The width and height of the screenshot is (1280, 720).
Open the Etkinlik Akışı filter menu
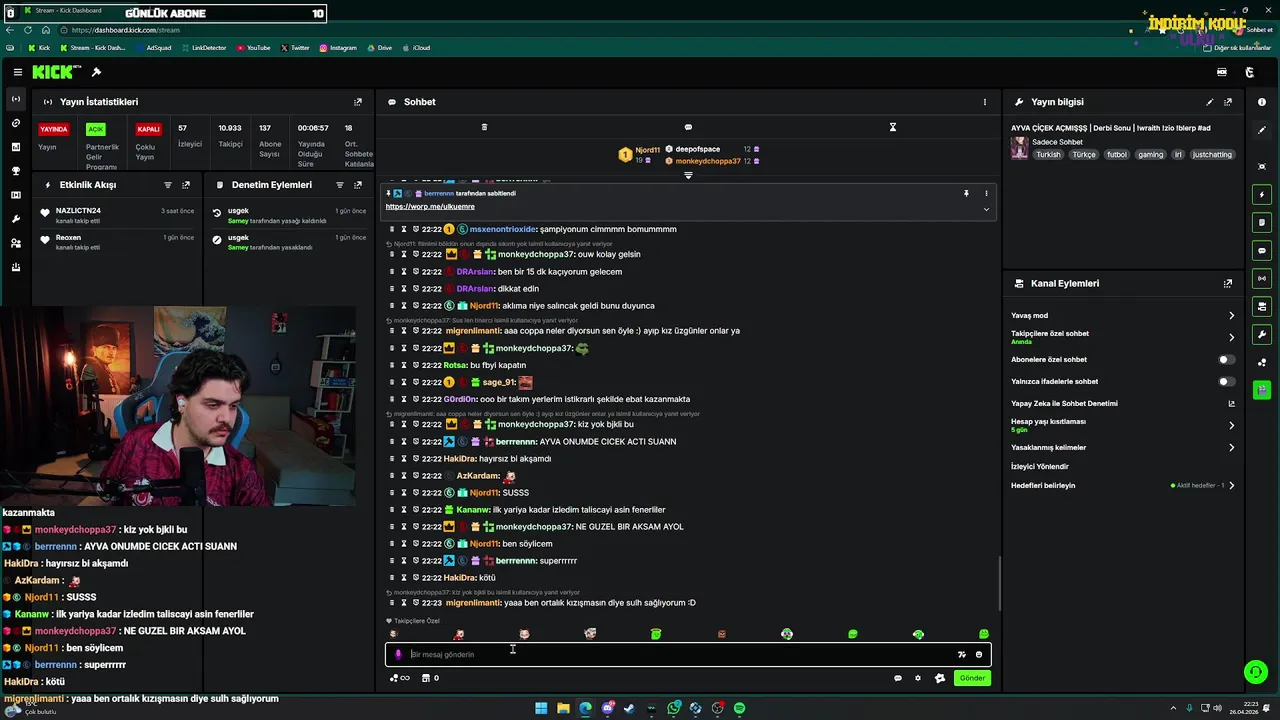click(168, 185)
